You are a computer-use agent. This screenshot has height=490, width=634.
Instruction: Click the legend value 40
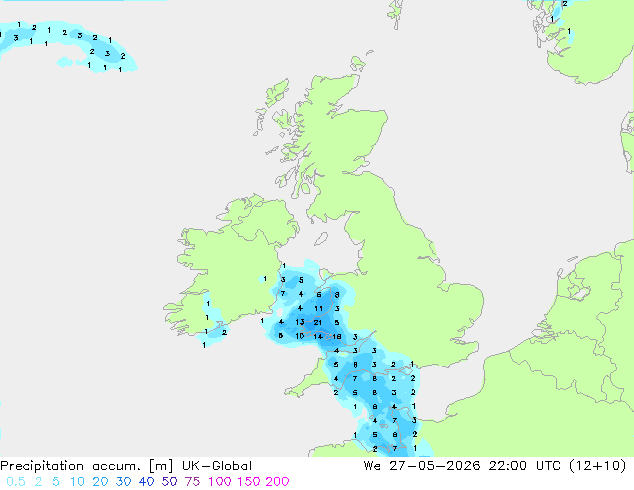(x=146, y=482)
